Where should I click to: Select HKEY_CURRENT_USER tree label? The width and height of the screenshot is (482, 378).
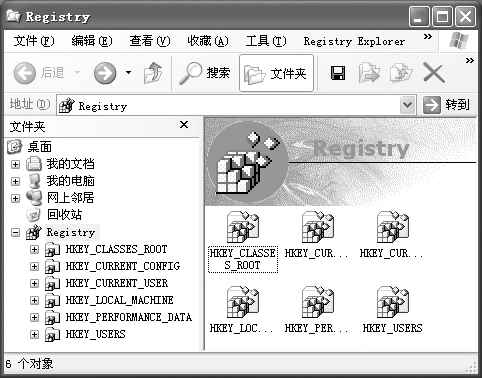click(117, 283)
